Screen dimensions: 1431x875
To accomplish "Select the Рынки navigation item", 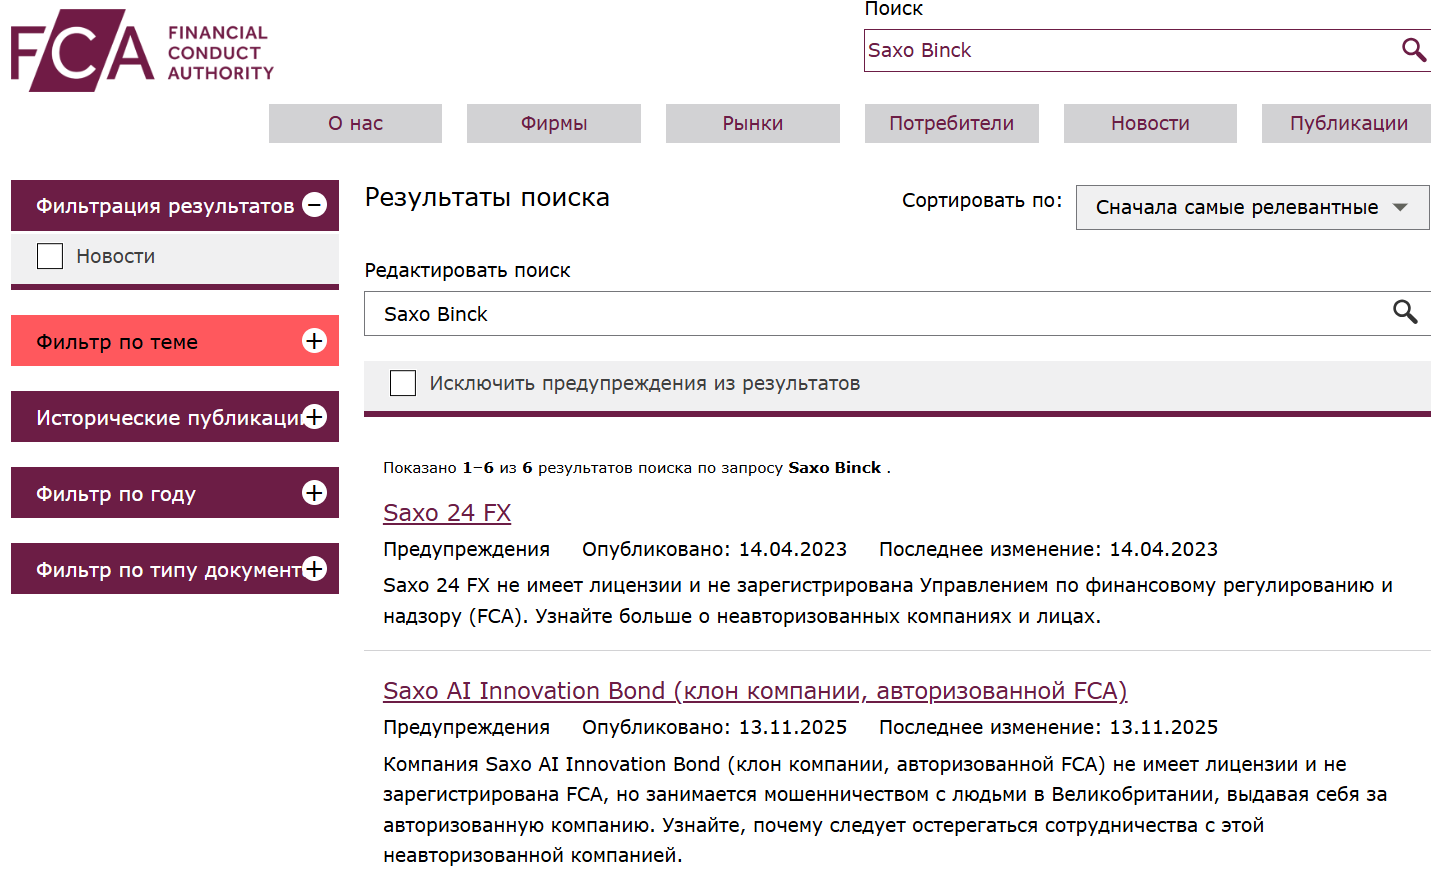I will click(752, 123).
